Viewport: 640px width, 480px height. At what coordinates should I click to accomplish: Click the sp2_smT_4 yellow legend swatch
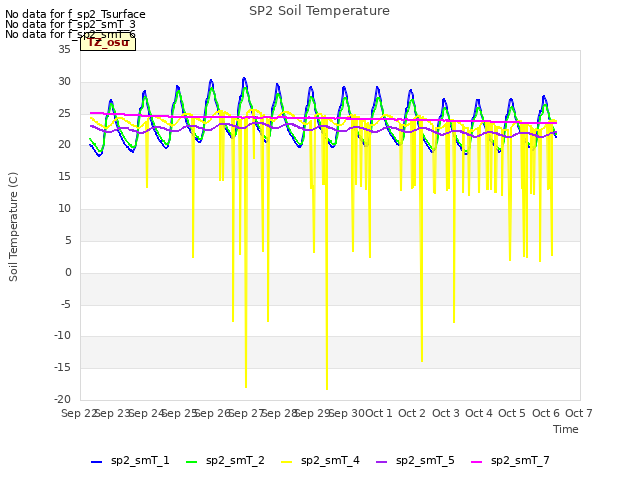point(287,462)
